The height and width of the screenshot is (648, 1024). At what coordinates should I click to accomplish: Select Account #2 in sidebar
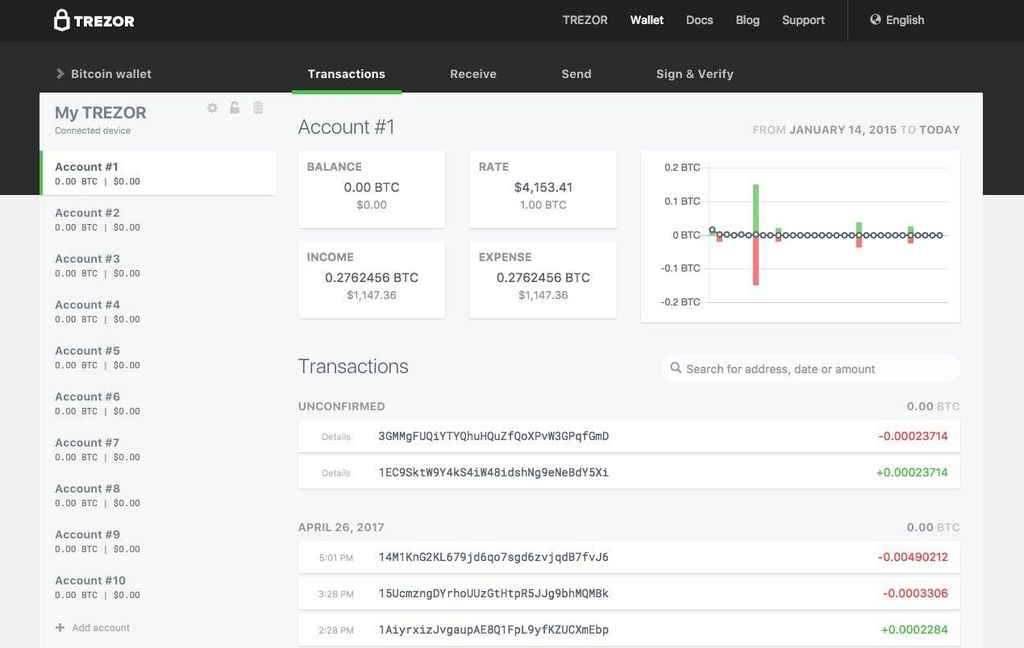pyautogui.click(x=158, y=219)
